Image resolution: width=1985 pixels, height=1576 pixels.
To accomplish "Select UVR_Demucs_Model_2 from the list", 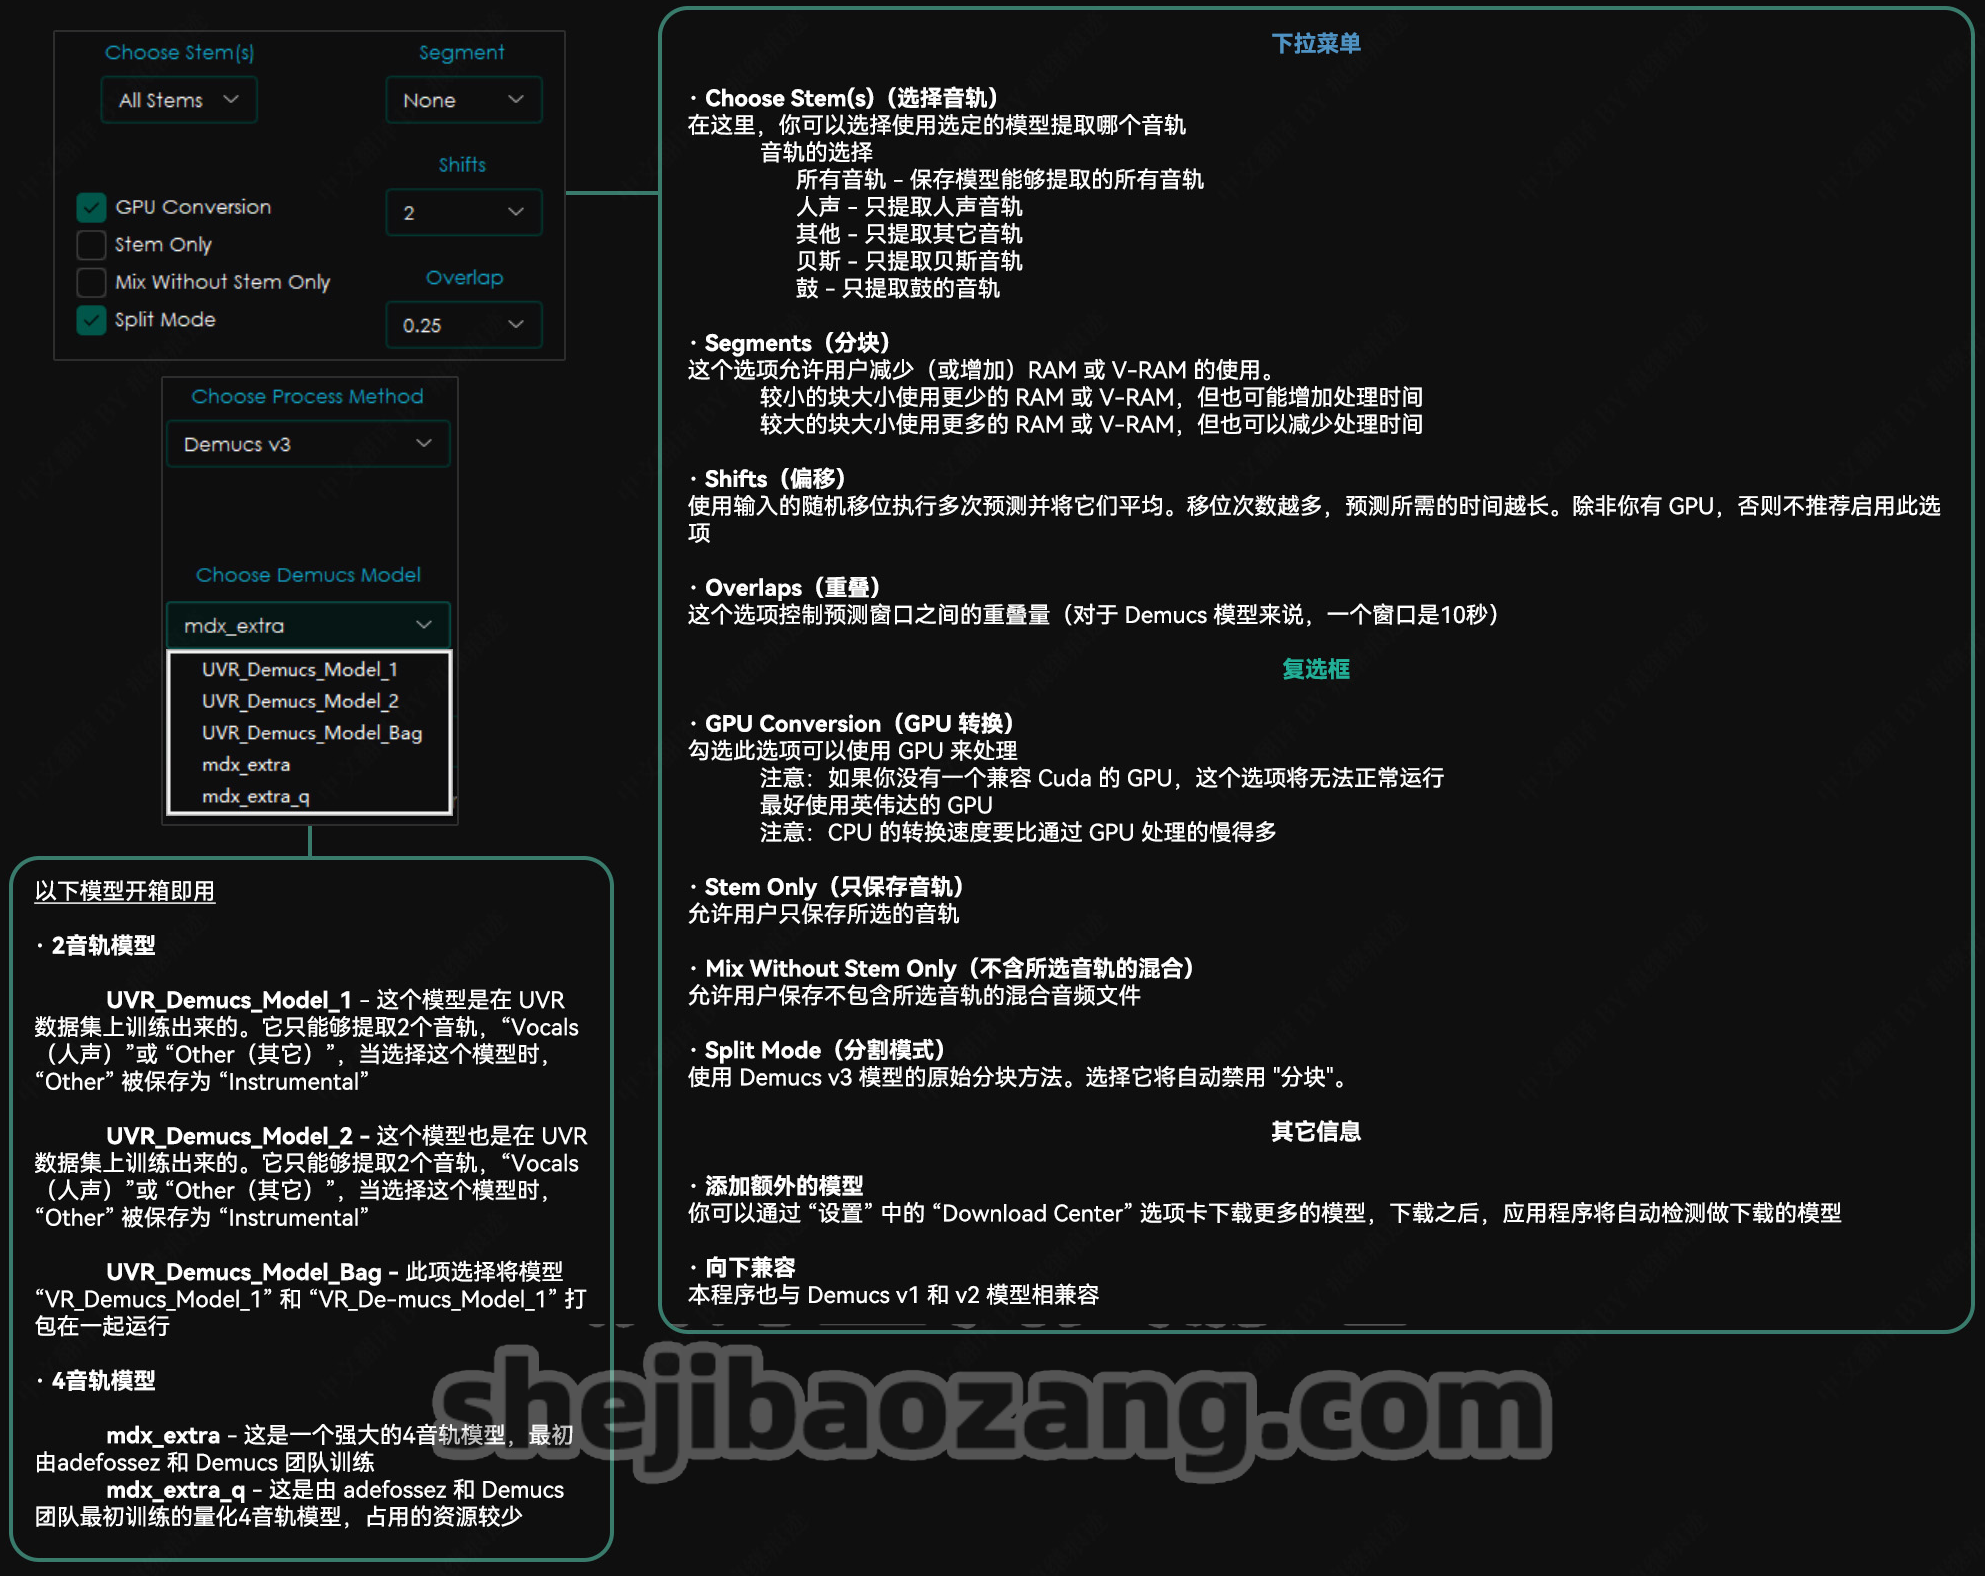I will click(310, 701).
